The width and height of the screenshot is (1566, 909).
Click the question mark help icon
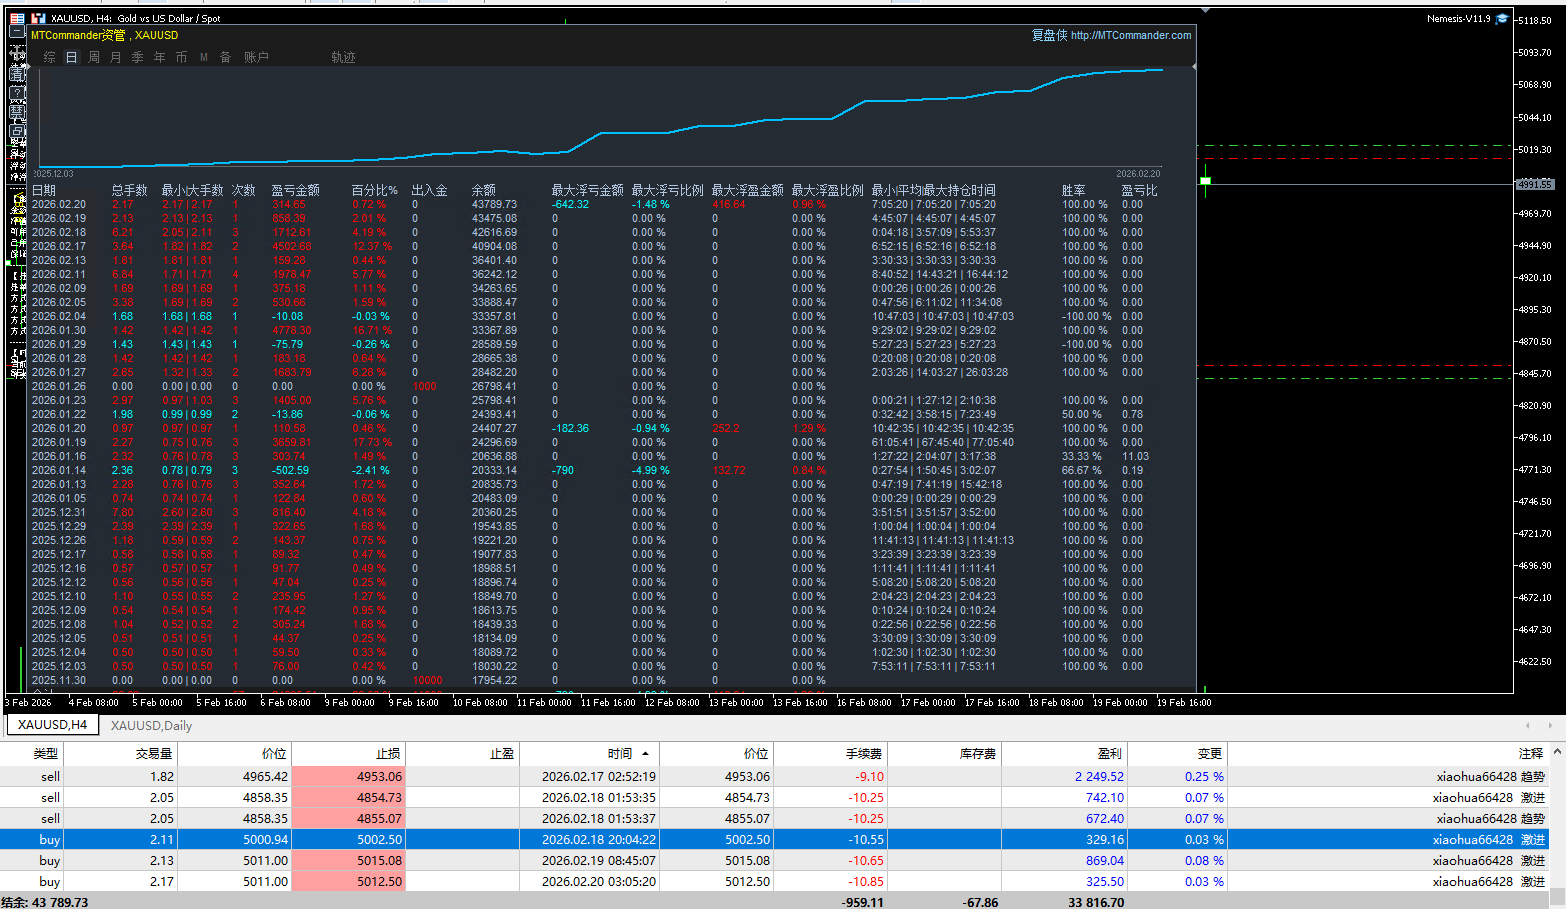pyautogui.click(x=17, y=93)
